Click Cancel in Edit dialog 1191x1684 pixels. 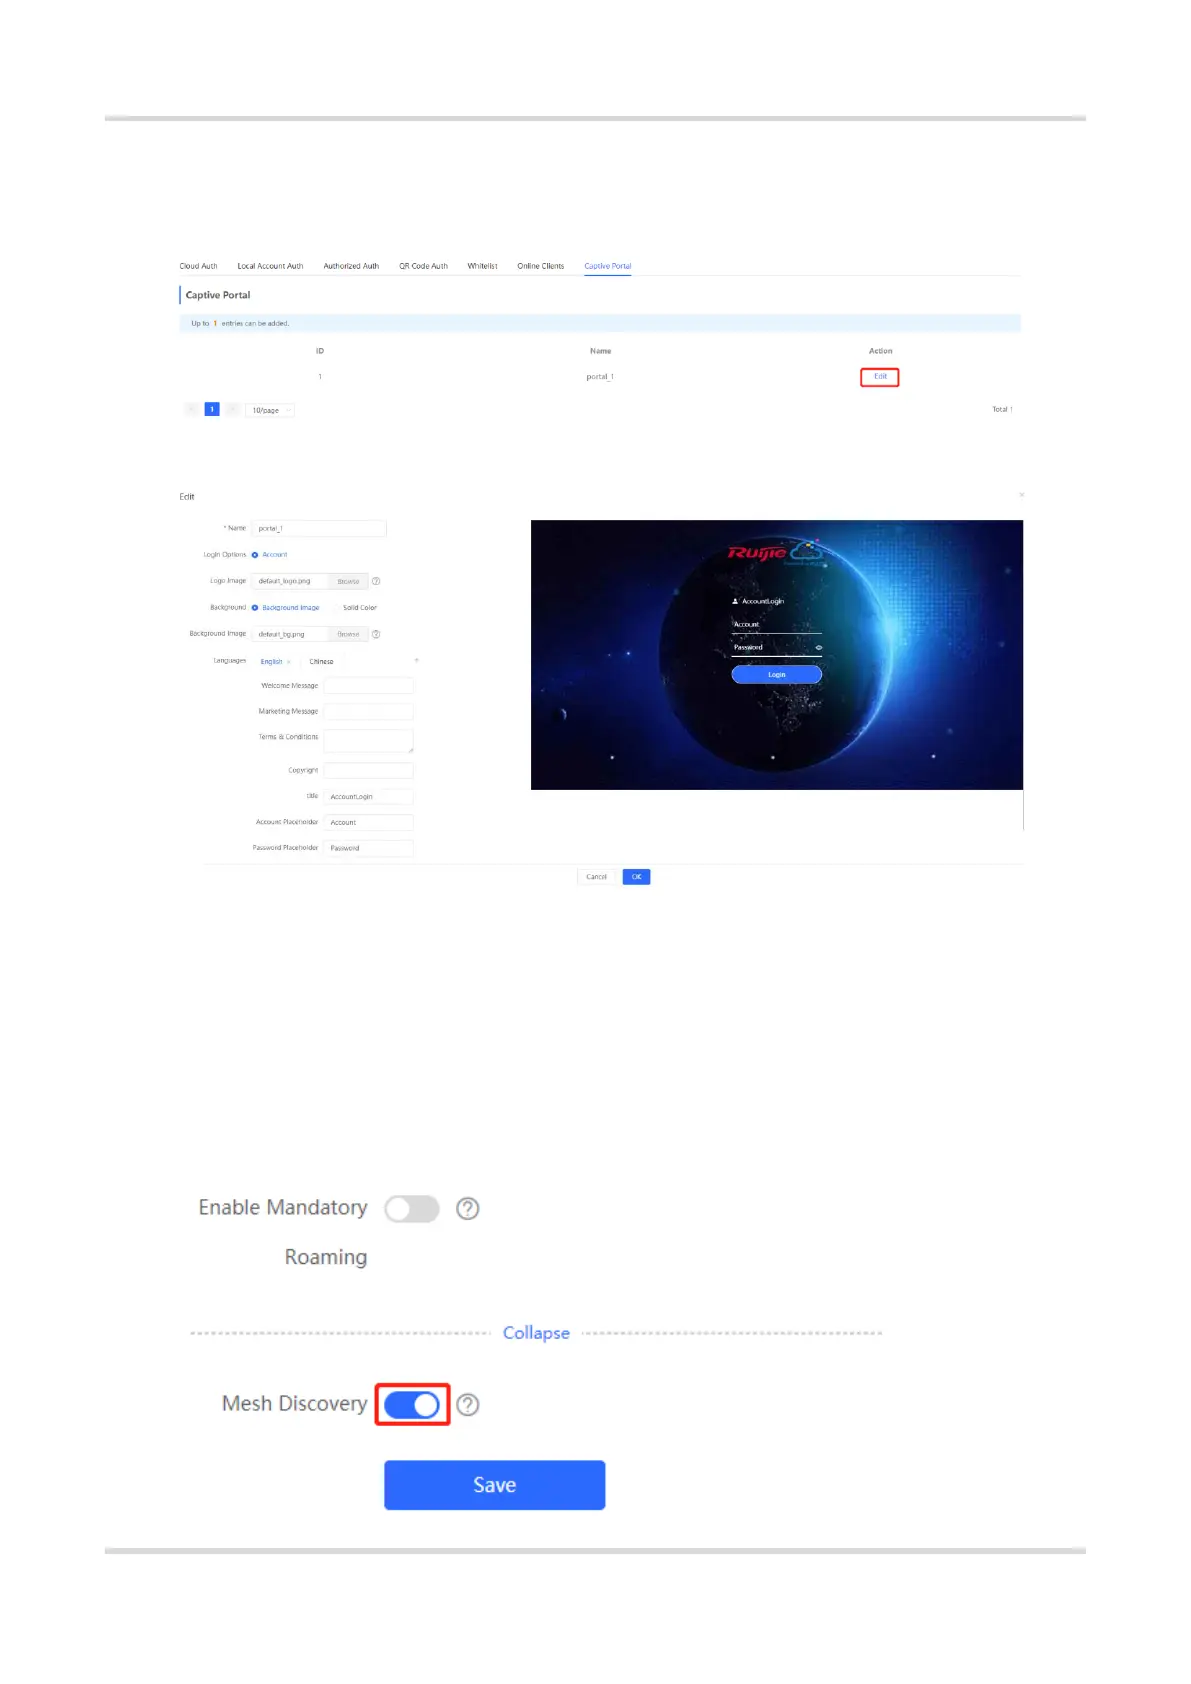point(596,877)
